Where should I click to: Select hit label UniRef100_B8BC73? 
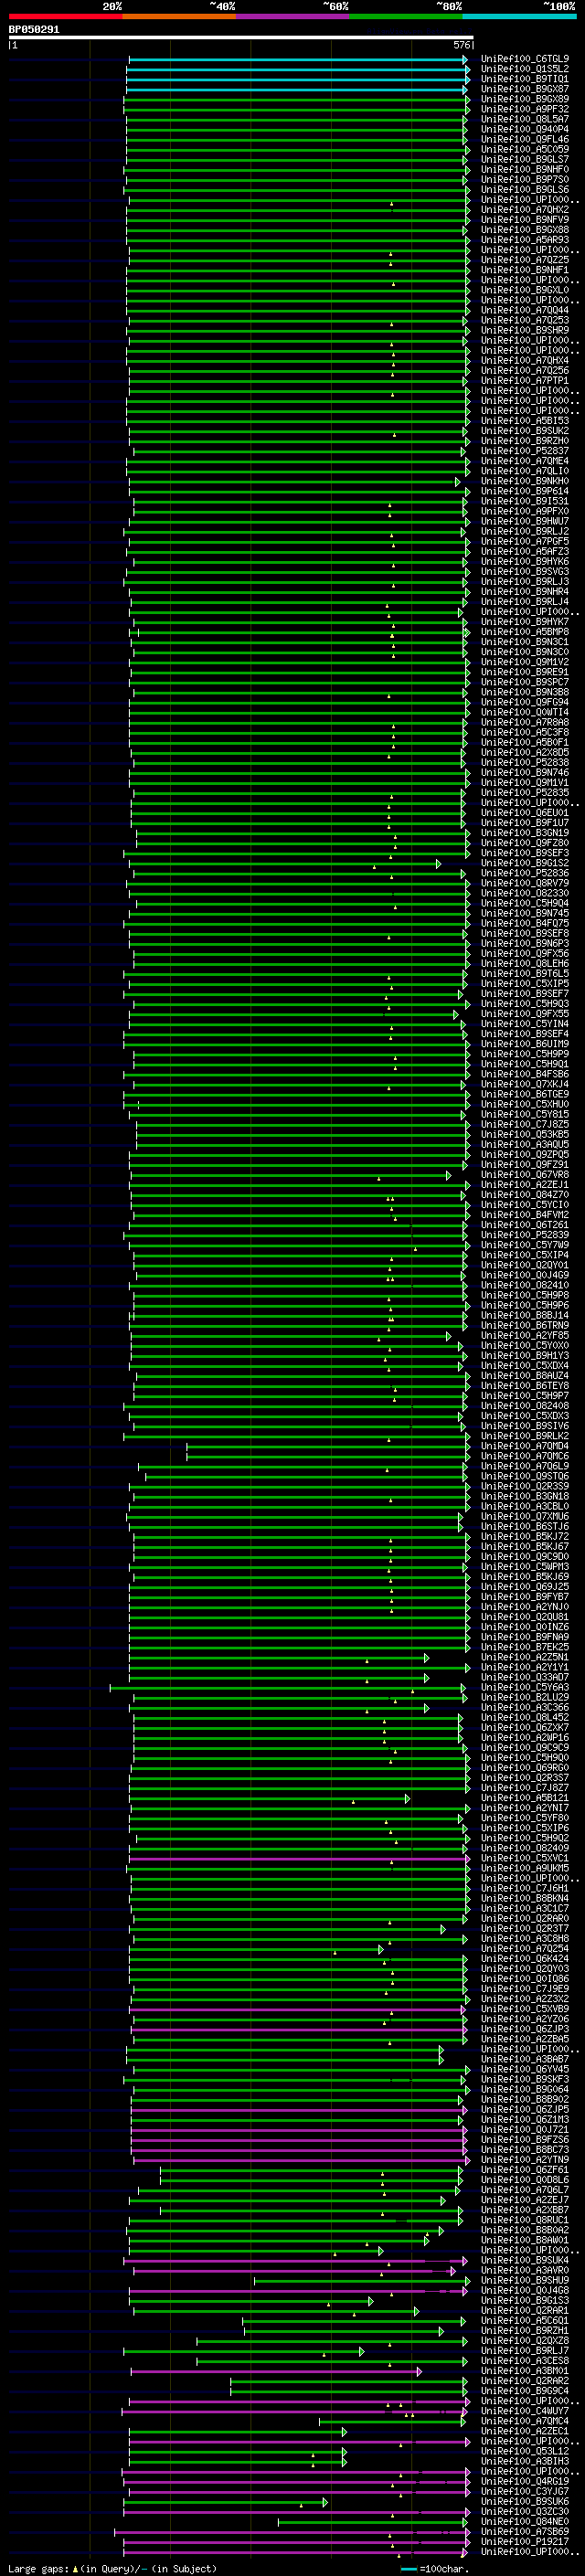point(525,2149)
